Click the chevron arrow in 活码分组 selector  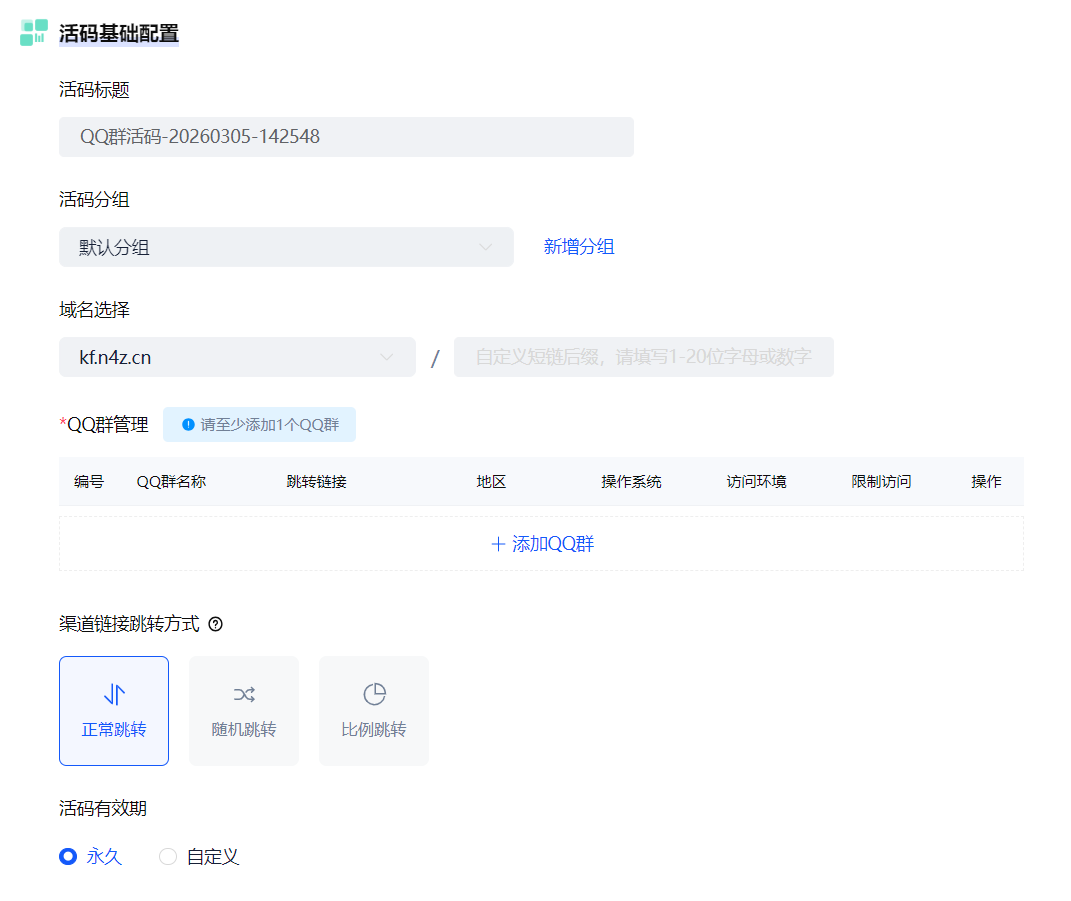[486, 247]
